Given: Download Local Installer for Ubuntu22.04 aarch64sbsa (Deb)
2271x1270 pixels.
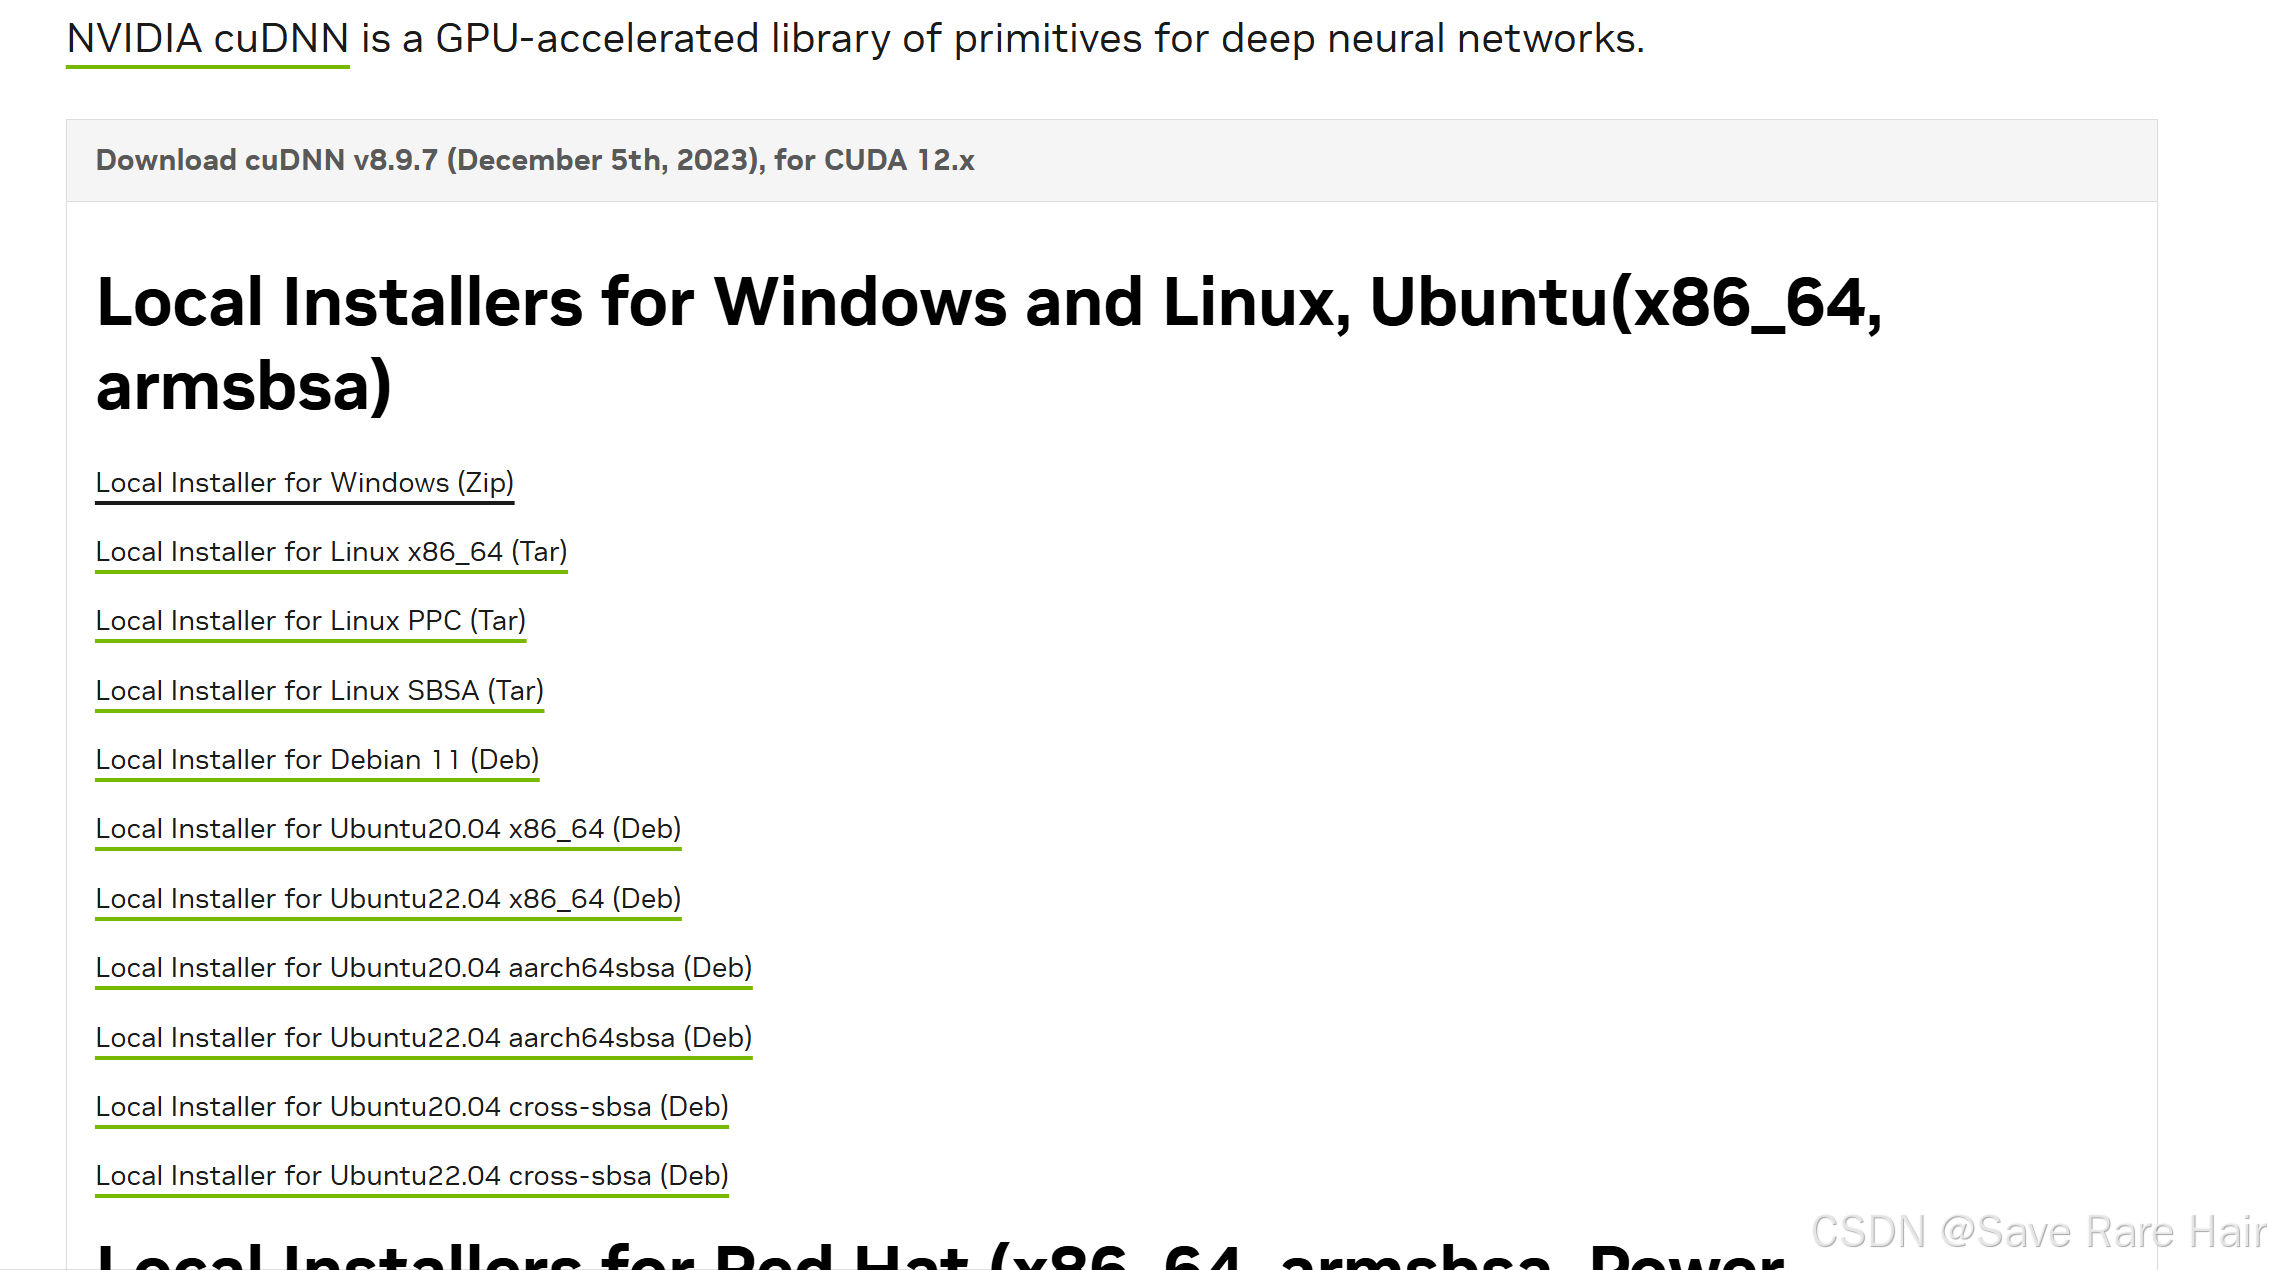Looking at the screenshot, I should [424, 1038].
